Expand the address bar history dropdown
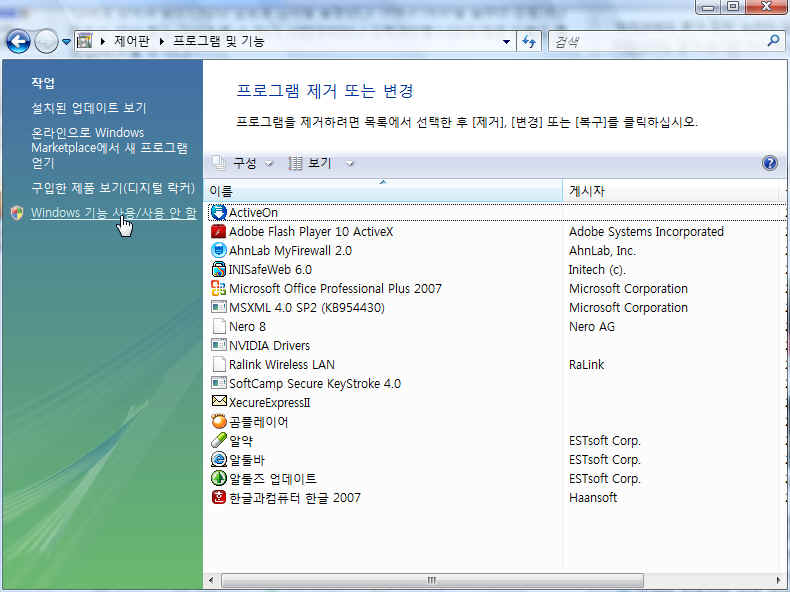This screenshot has height=592, width=790. pyautogui.click(x=506, y=42)
